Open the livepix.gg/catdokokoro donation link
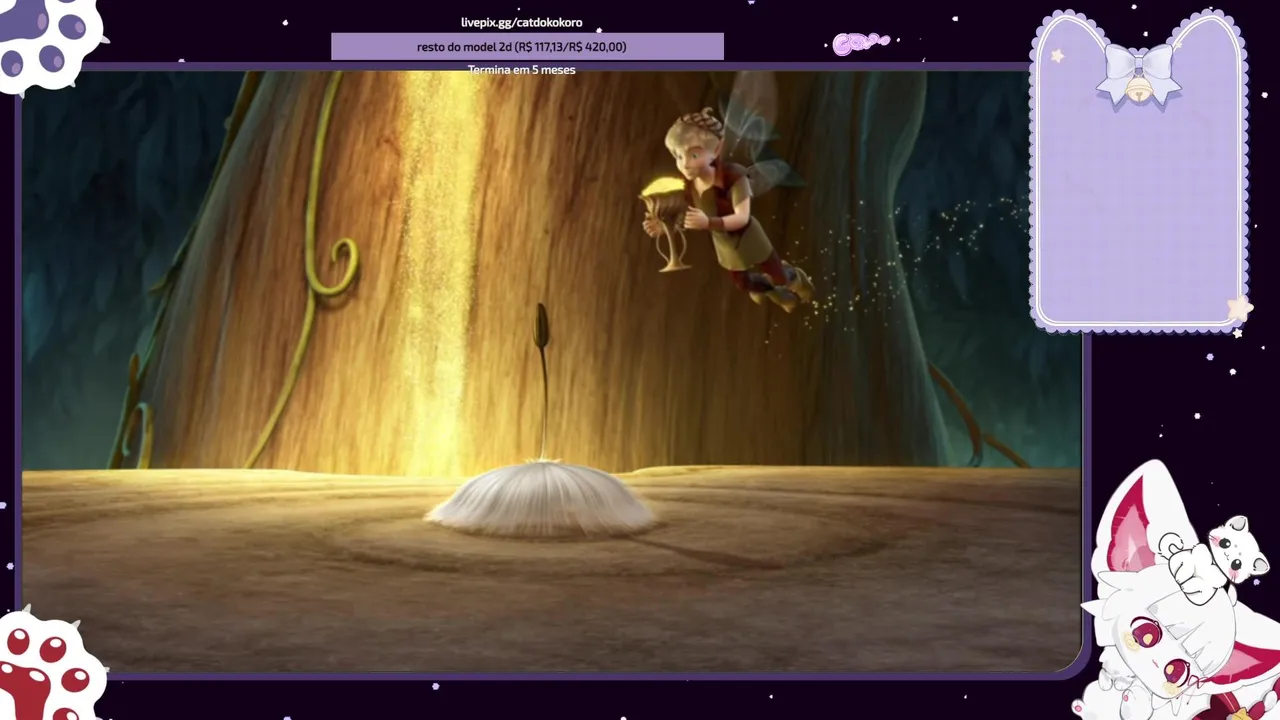The image size is (1280, 720). [x=521, y=22]
